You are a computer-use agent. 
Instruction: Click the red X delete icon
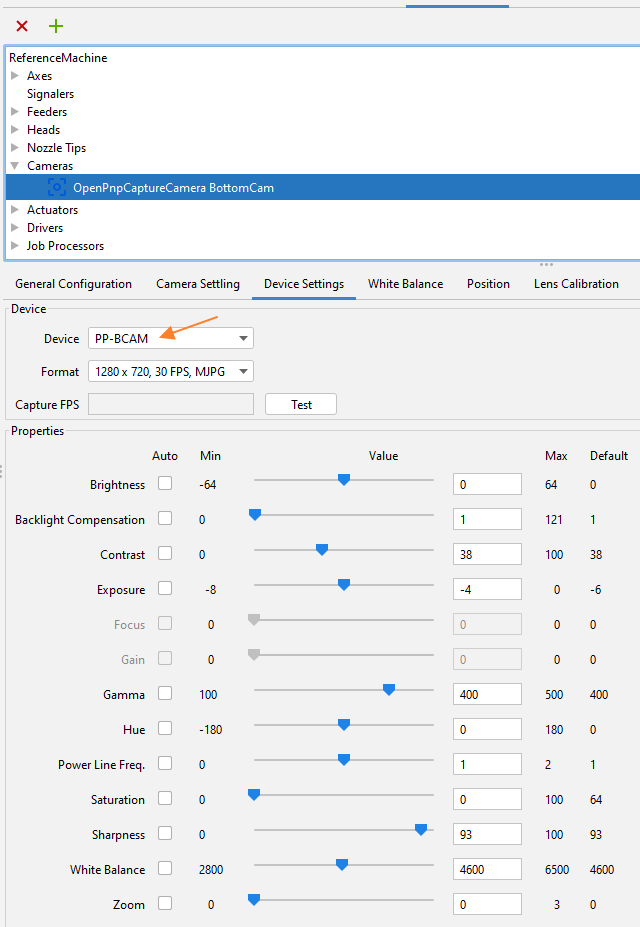(x=22, y=26)
